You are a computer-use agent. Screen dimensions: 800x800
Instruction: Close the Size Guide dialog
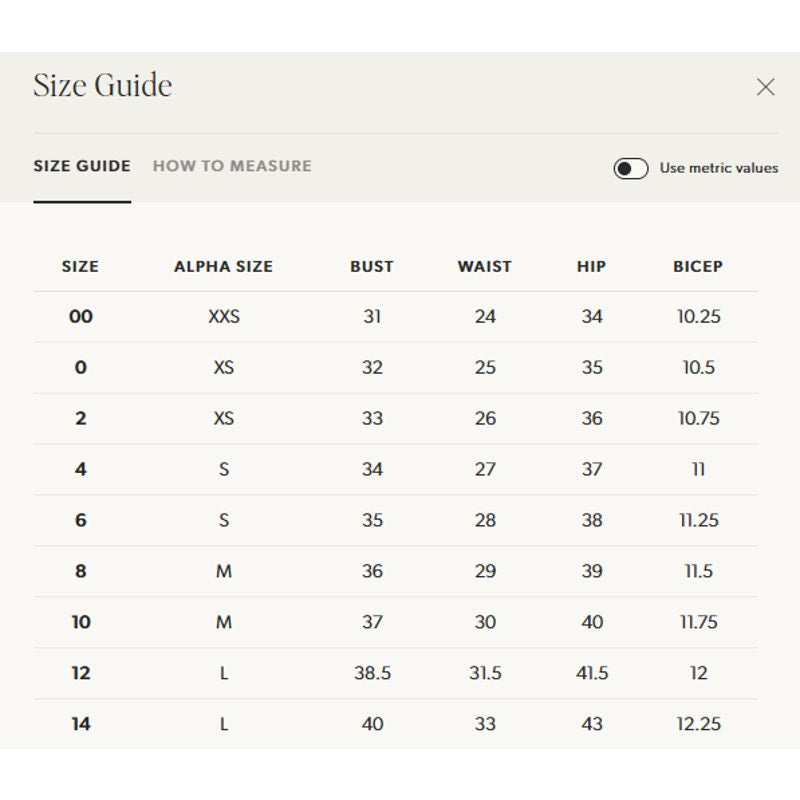(765, 87)
